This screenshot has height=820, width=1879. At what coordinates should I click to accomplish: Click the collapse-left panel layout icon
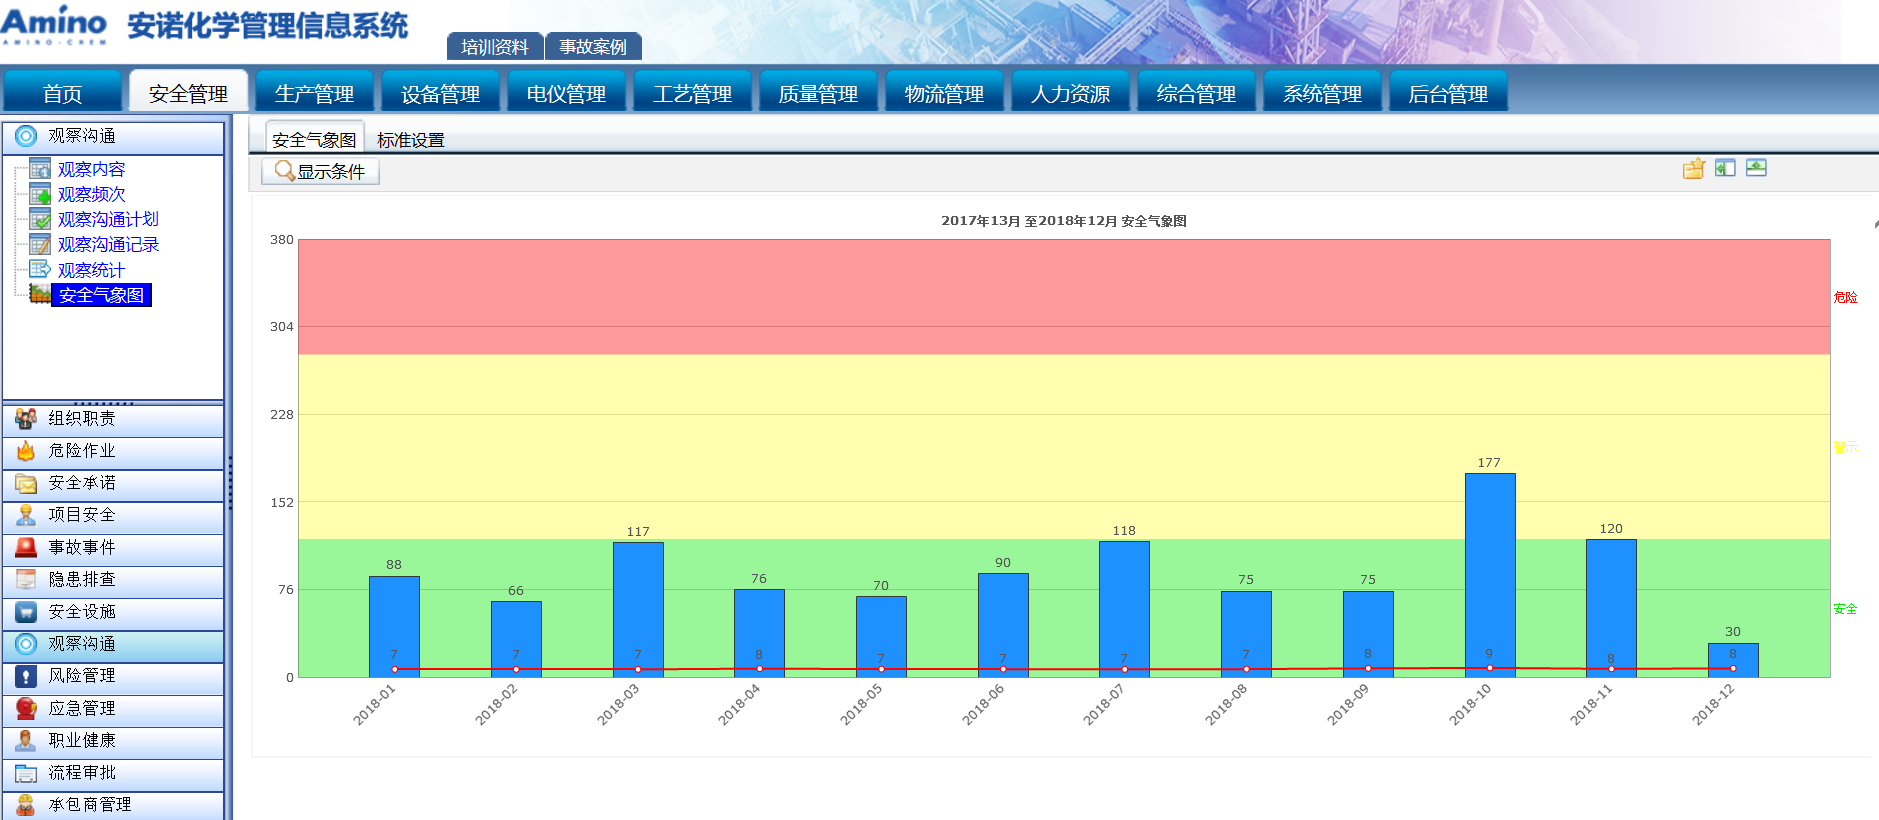(1725, 168)
